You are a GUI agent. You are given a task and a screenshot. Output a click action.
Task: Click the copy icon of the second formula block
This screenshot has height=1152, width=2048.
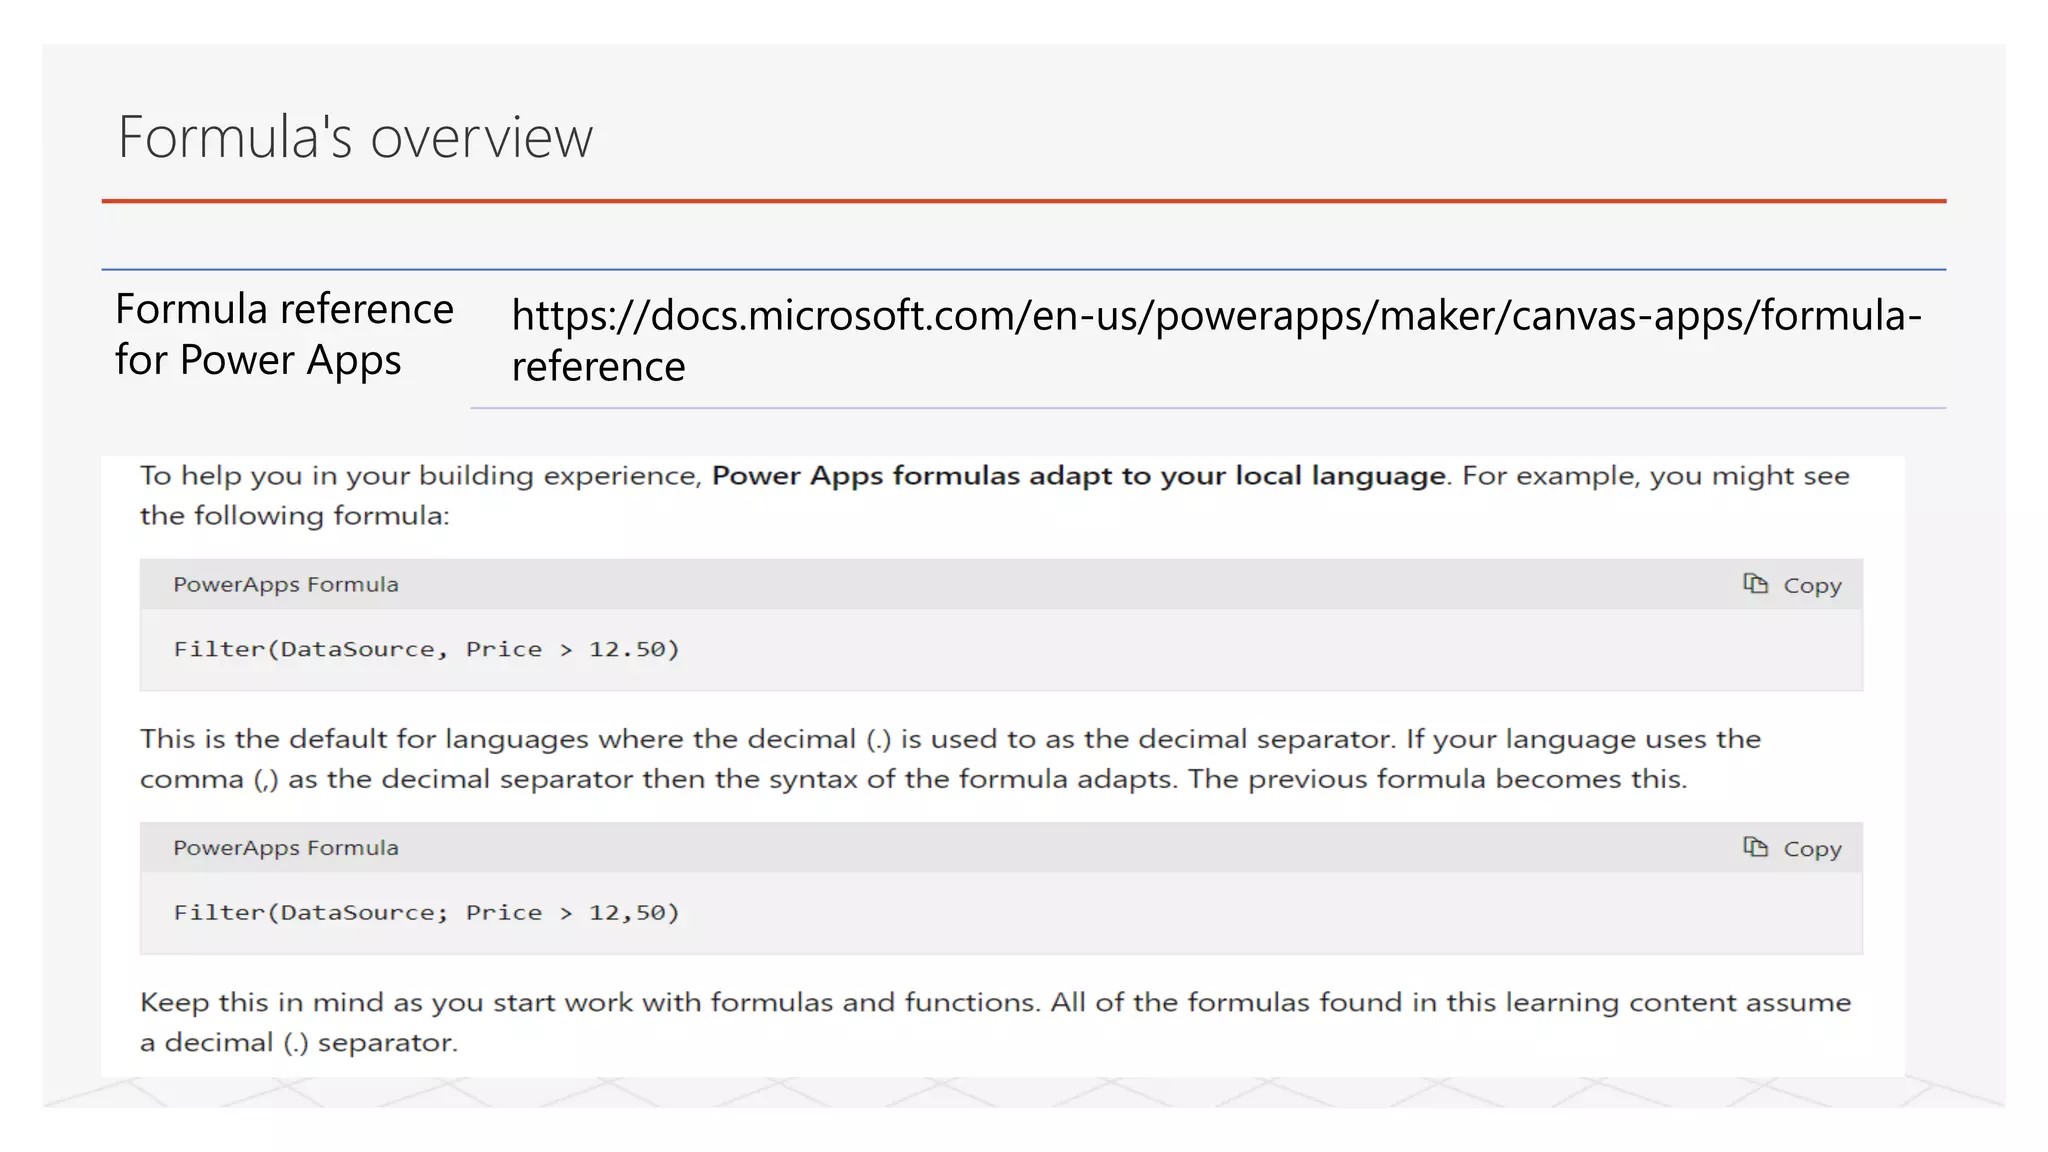coord(1755,847)
